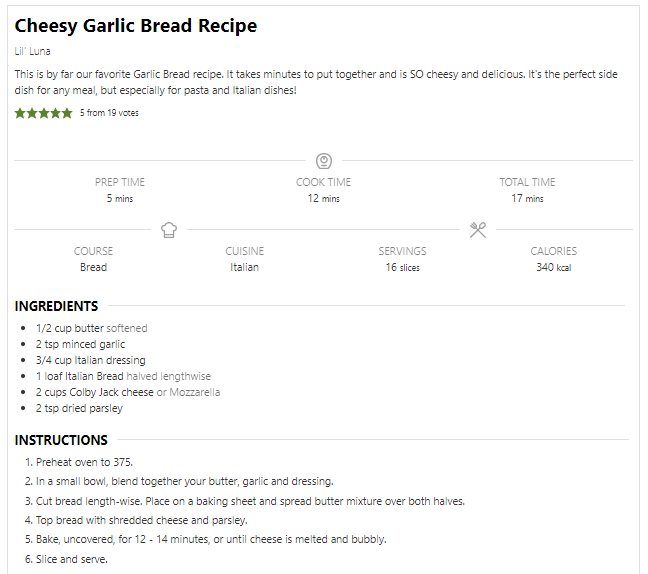Click the Instructions section heading
The height and width of the screenshot is (574, 648).
61,440
